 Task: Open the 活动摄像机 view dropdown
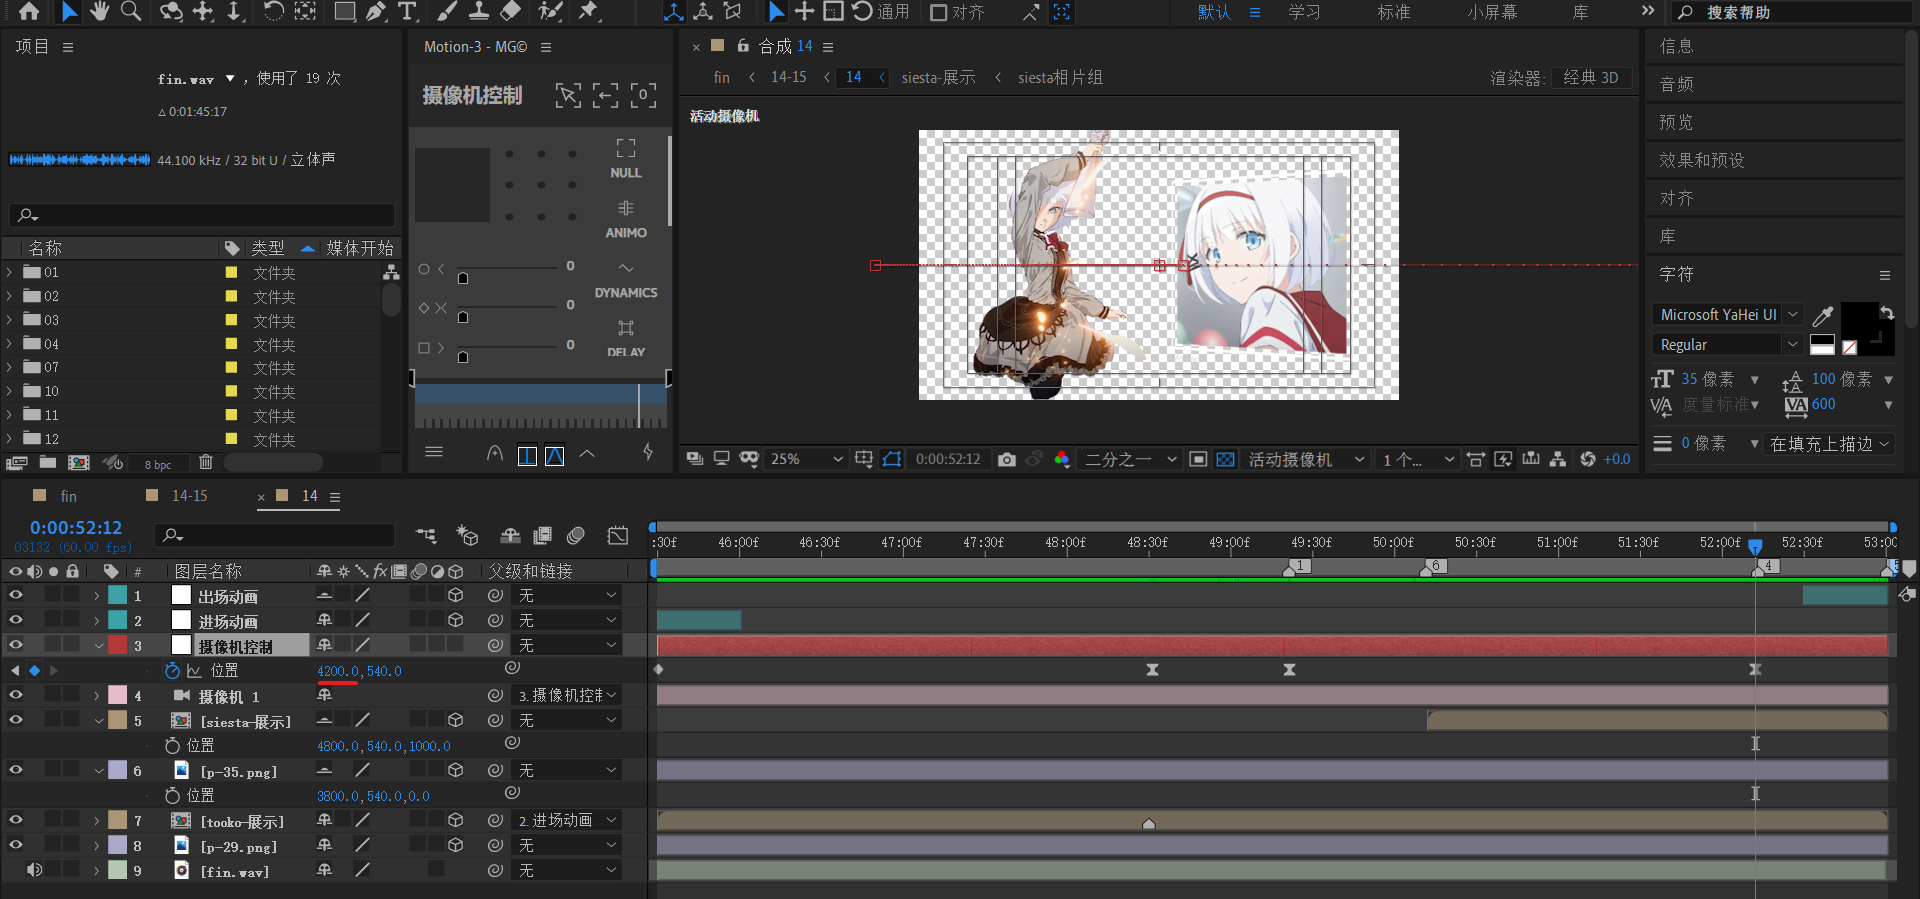point(1305,459)
